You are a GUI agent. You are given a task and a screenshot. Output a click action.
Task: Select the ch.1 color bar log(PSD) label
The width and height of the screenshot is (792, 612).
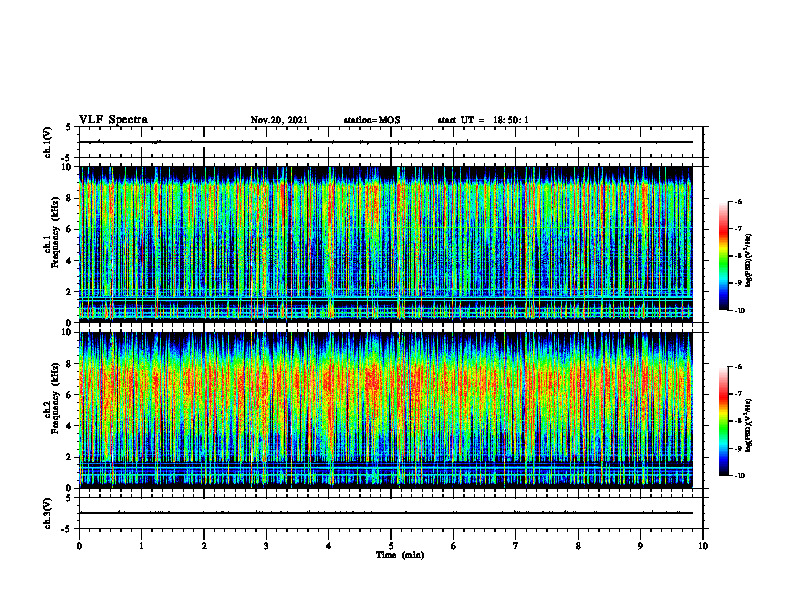[749, 261]
